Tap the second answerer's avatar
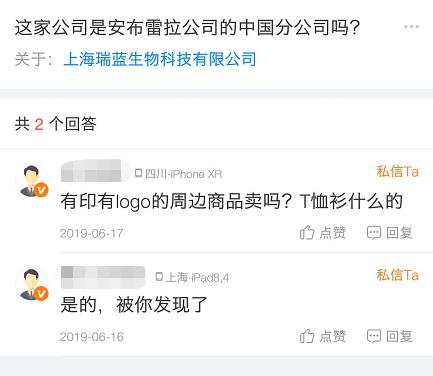 pos(33,285)
